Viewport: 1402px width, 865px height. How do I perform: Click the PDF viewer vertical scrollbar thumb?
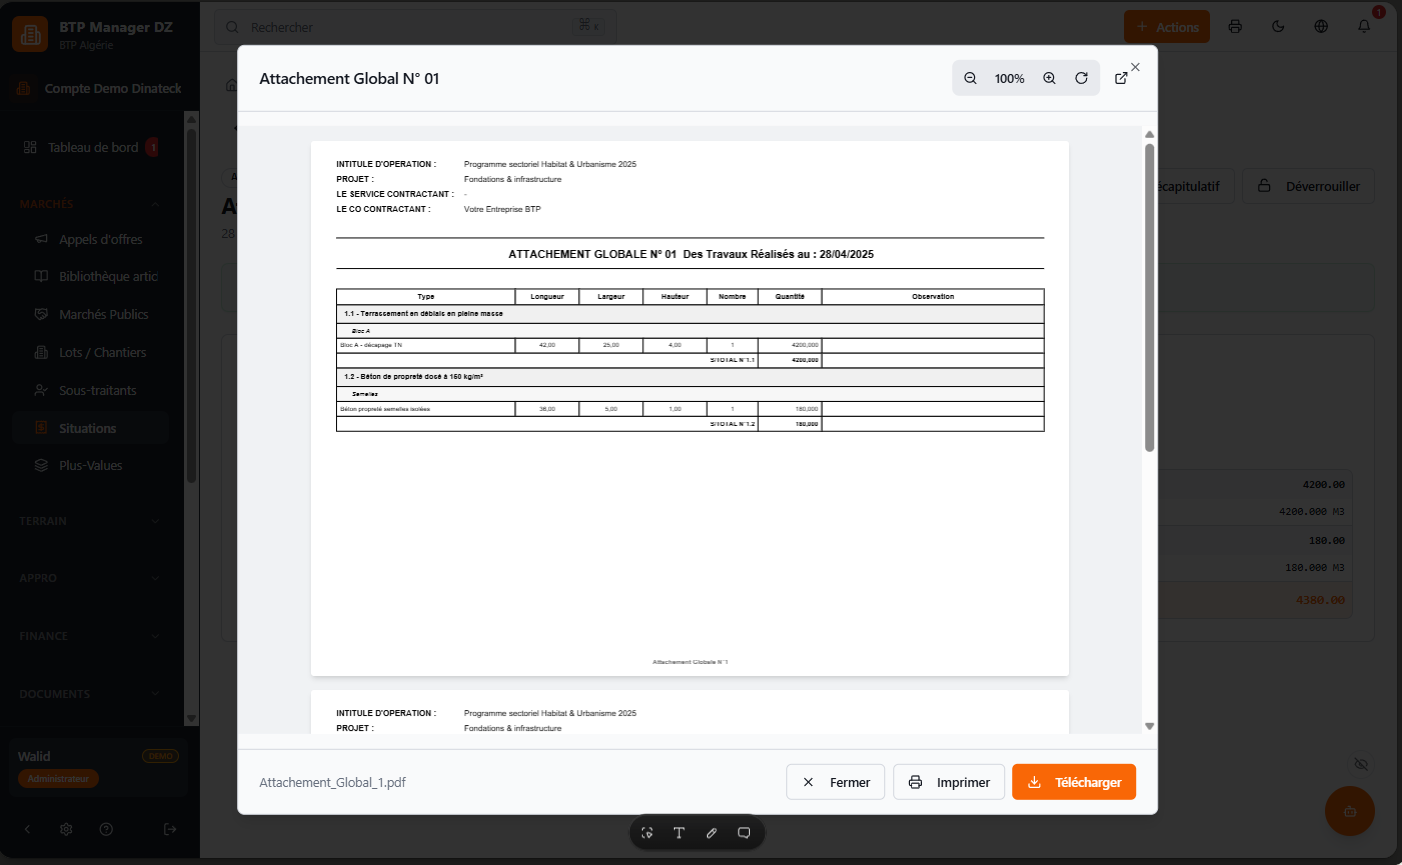(x=1149, y=297)
